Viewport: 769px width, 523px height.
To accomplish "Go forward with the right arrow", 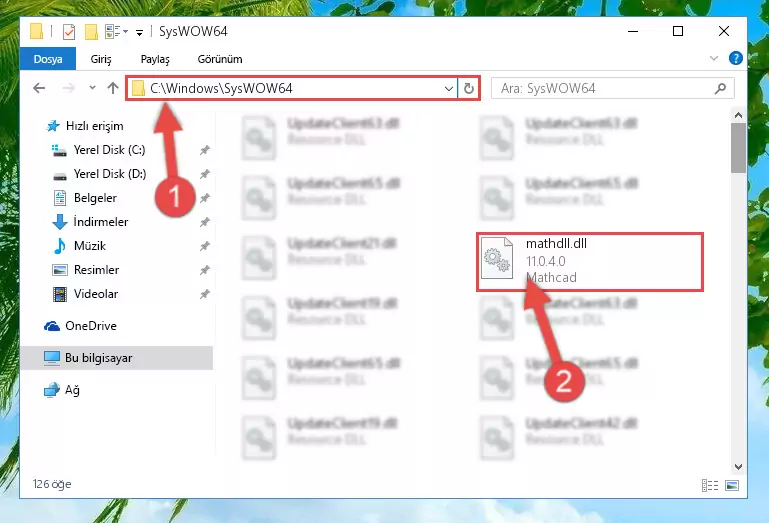I will coord(69,88).
